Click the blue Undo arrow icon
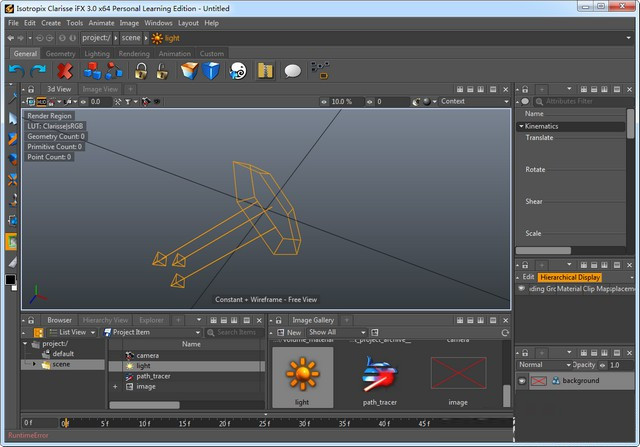This screenshot has width=640, height=447. (x=17, y=71)
